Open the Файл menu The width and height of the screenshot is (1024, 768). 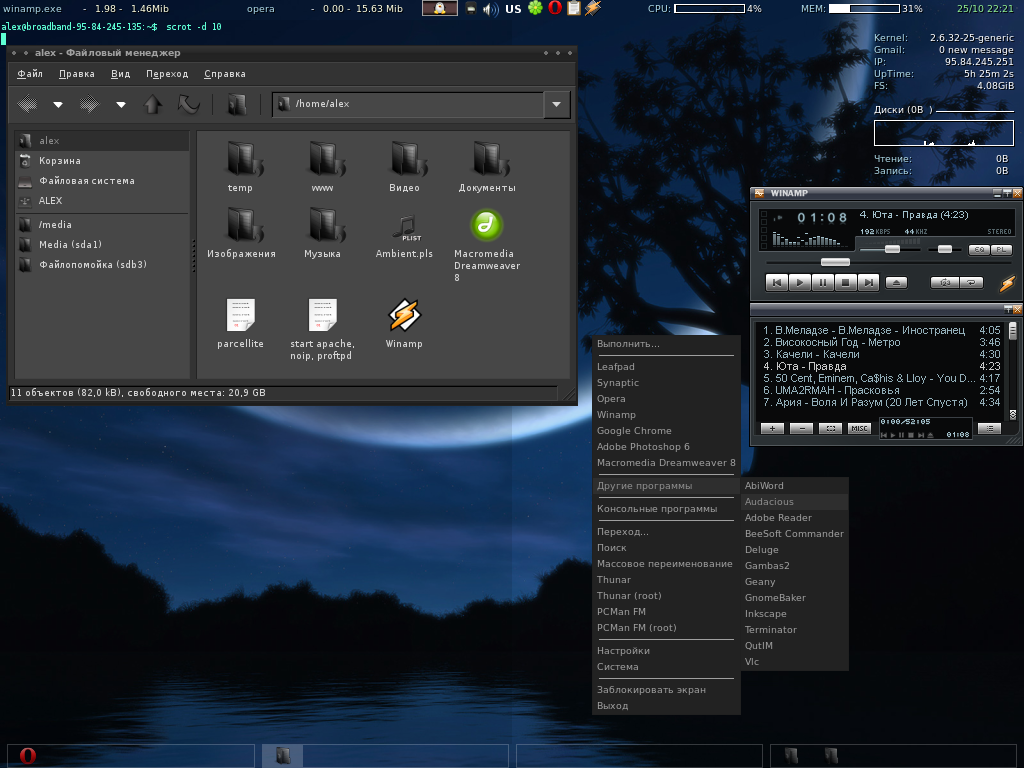(30, 74)
